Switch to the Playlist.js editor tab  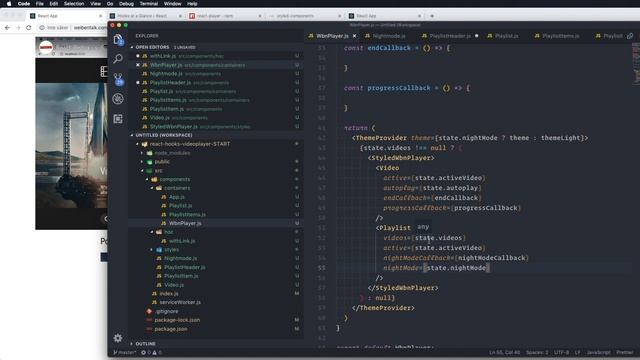click(506, 36)
